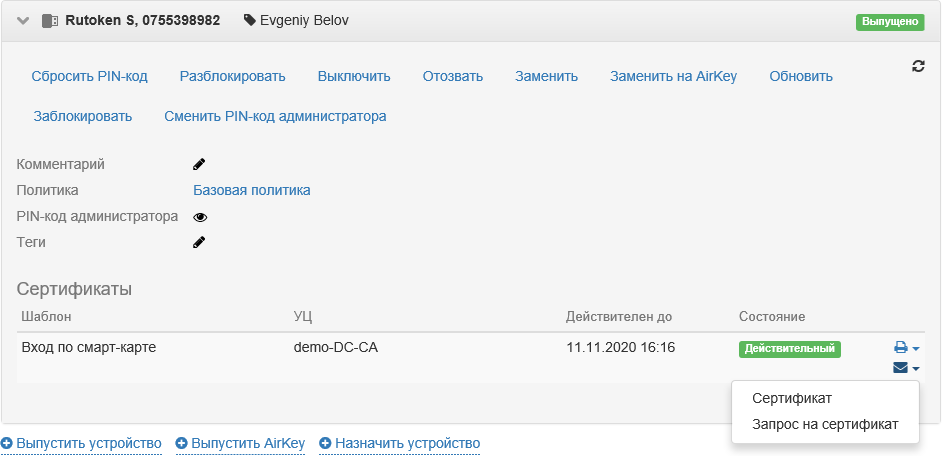This screenshot has height=456, width=942.
Task: Open the printer dropdown arrow
Action: point(916,349)
